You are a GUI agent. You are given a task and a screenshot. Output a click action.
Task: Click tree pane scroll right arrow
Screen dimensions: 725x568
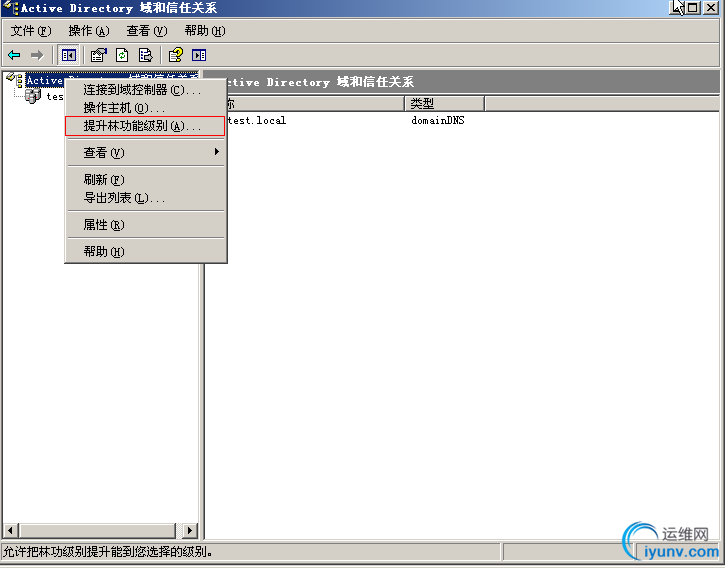coord(190,530)
